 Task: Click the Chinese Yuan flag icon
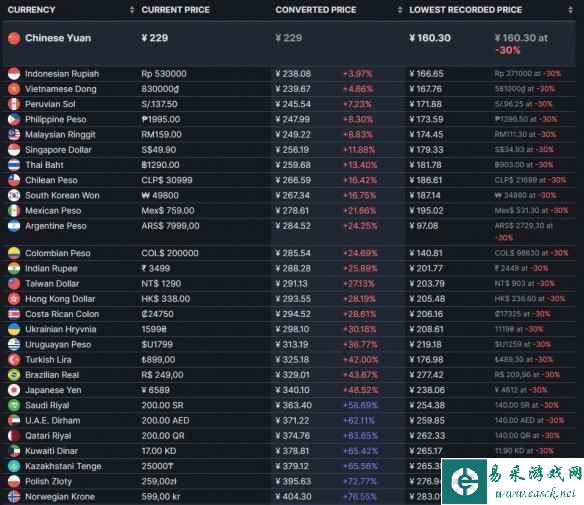(14, 38)
